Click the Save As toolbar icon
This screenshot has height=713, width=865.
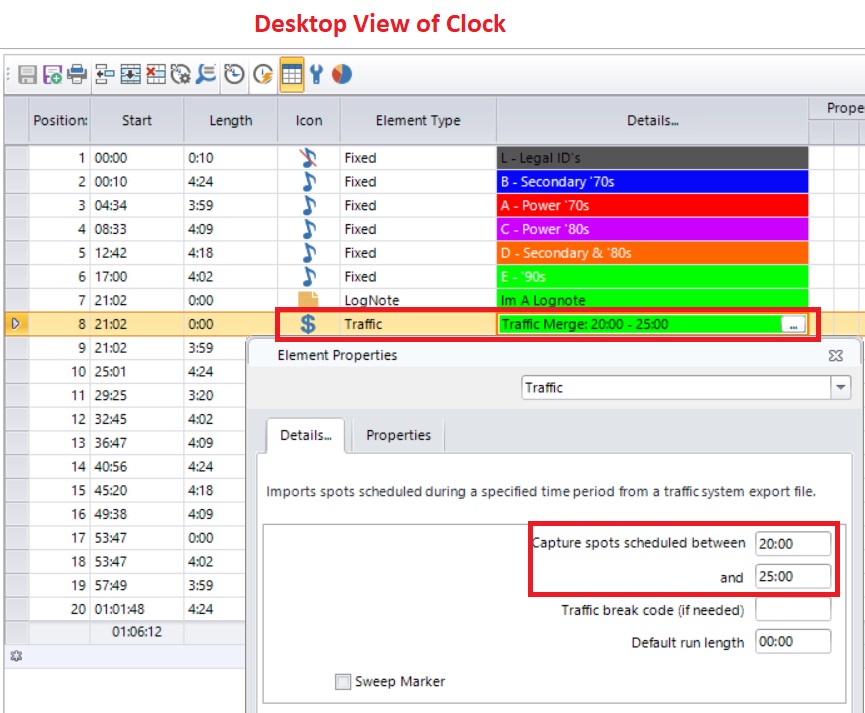tap(52, 74)
